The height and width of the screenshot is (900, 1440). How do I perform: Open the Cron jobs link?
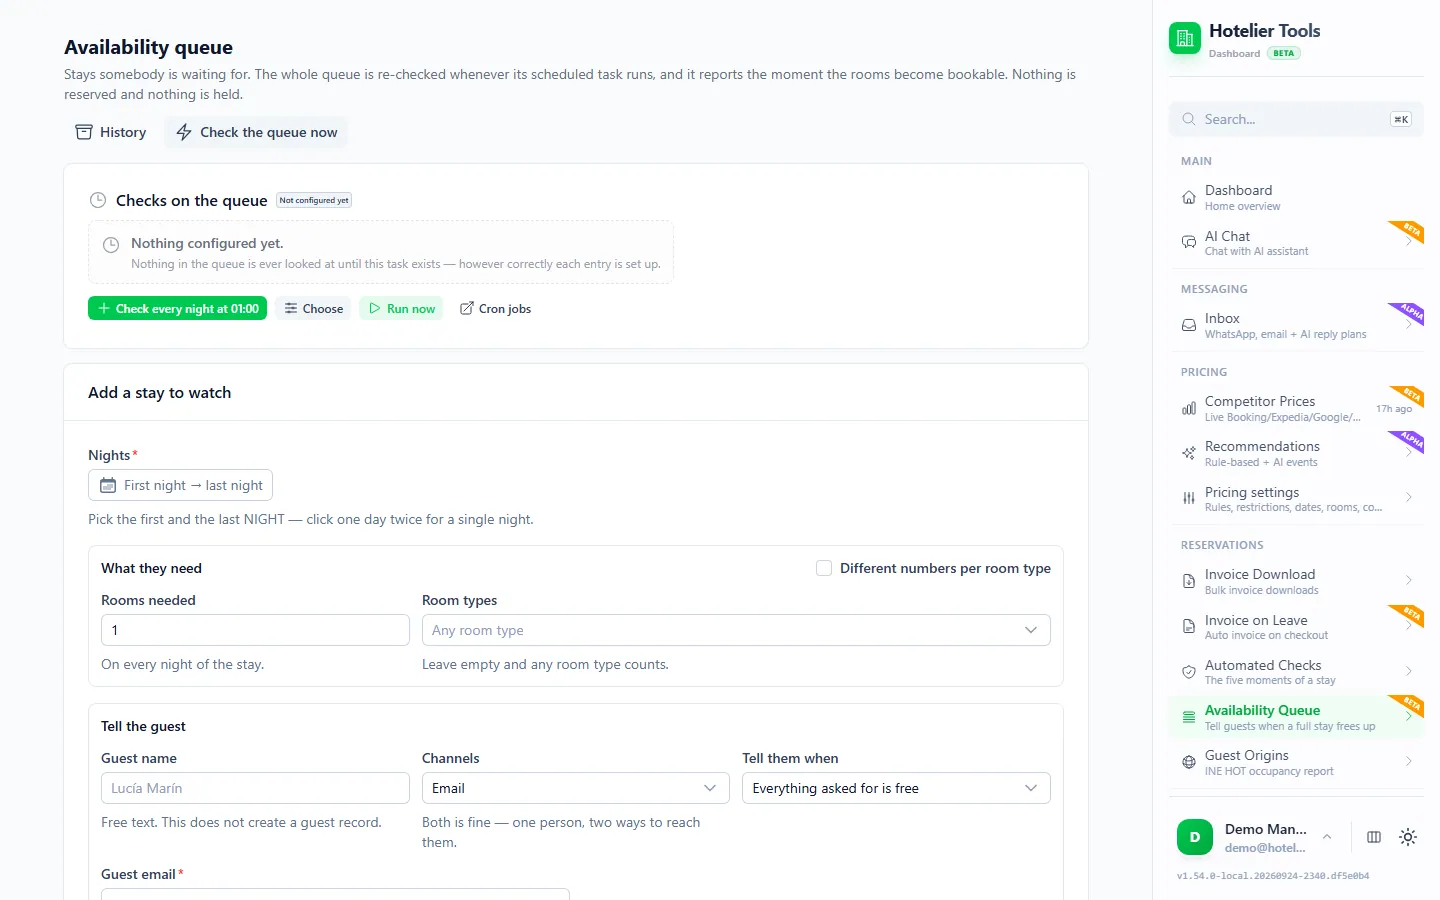pyautogui.click(x=495, y=308)
